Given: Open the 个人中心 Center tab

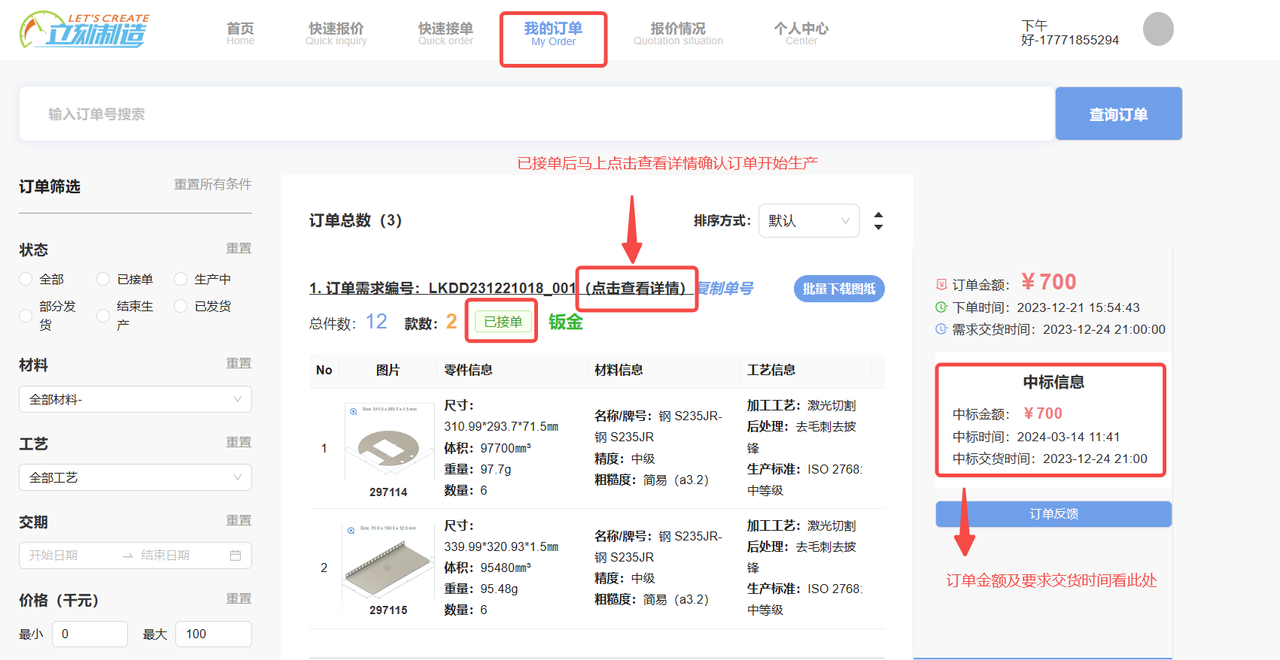Looking at the screenshot, I should 801,34.
